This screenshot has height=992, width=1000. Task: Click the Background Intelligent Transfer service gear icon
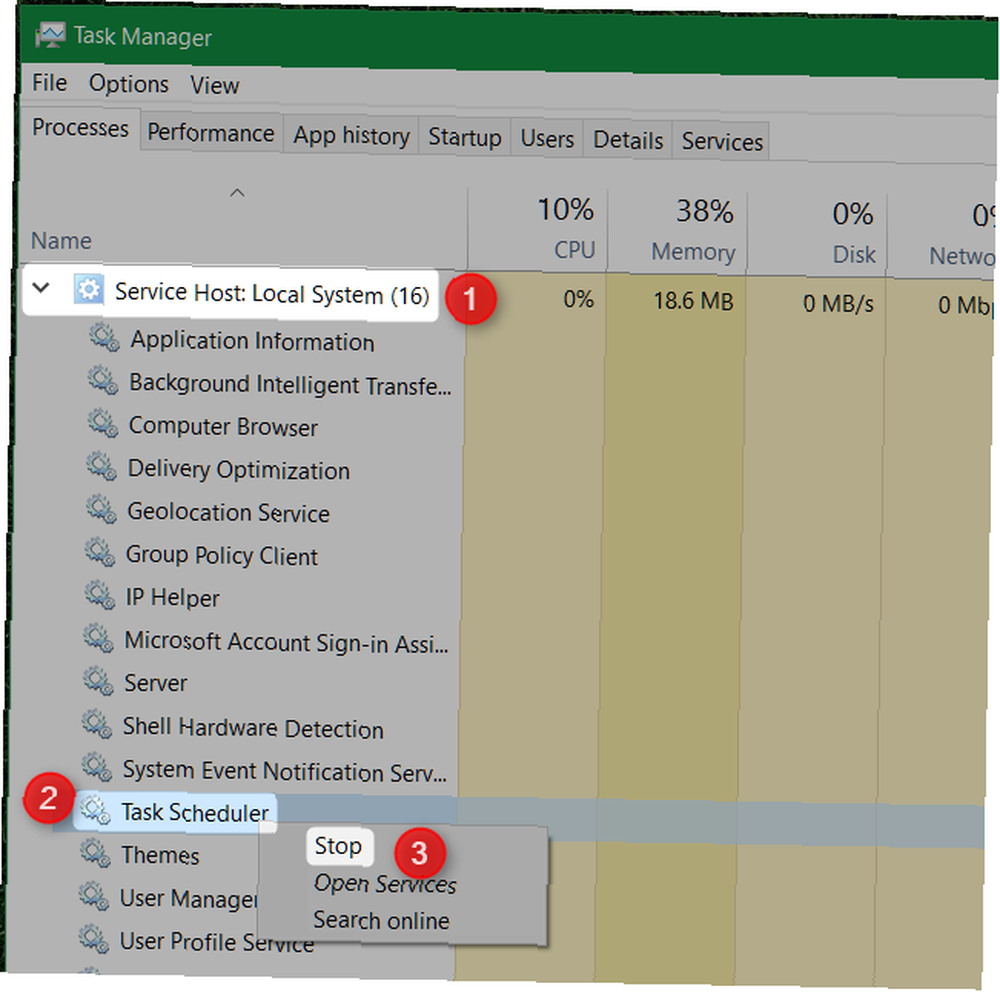pyautogui.click(x=103, y=381)
